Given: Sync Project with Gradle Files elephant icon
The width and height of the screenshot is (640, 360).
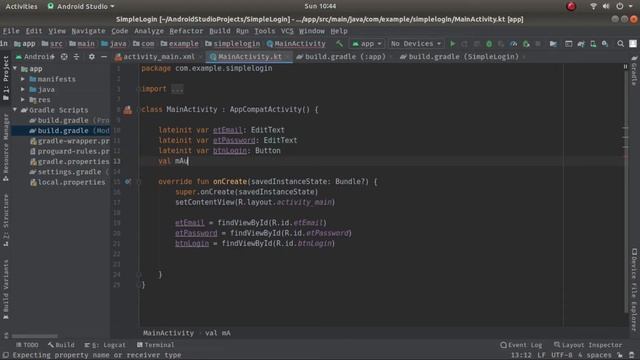Looking at the screenshot, I should point(581,44).
